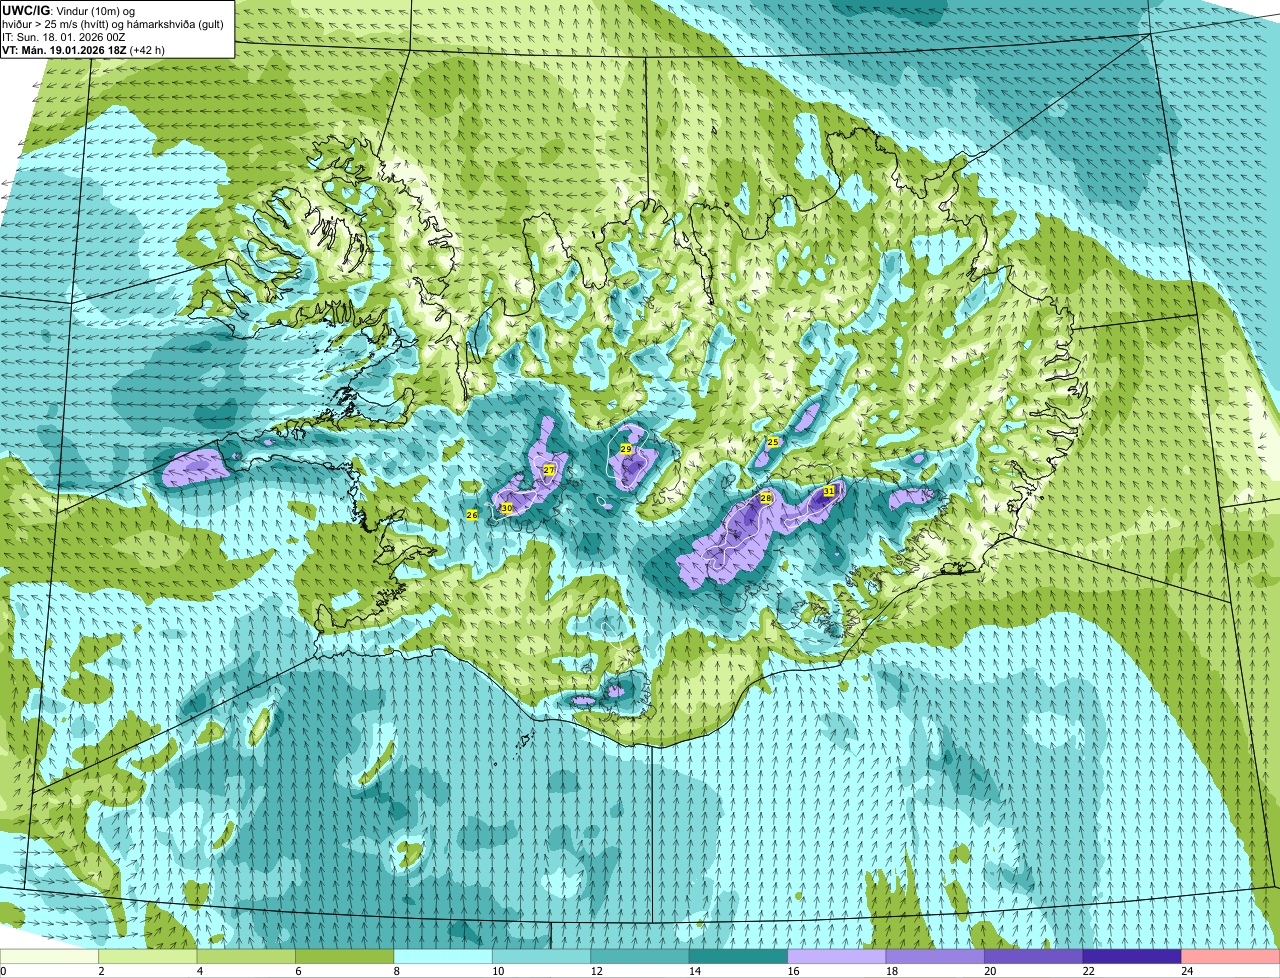Select the 6–8 m/s legend color swatch
Screen dimensions: 1280x978
[x=345, y=956]
